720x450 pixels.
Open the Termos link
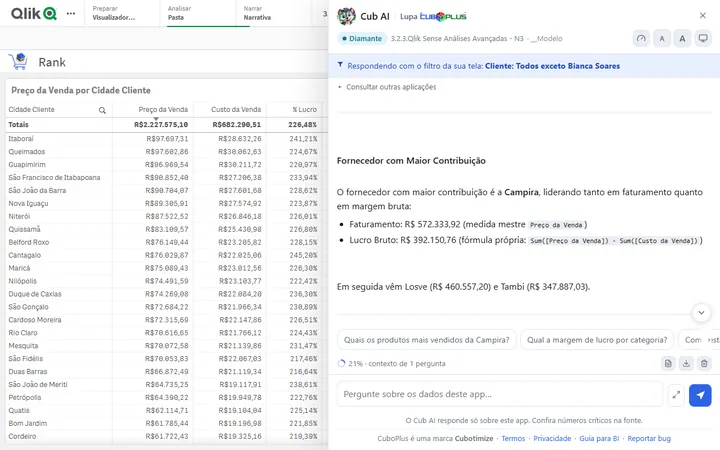tap(513, 439)
